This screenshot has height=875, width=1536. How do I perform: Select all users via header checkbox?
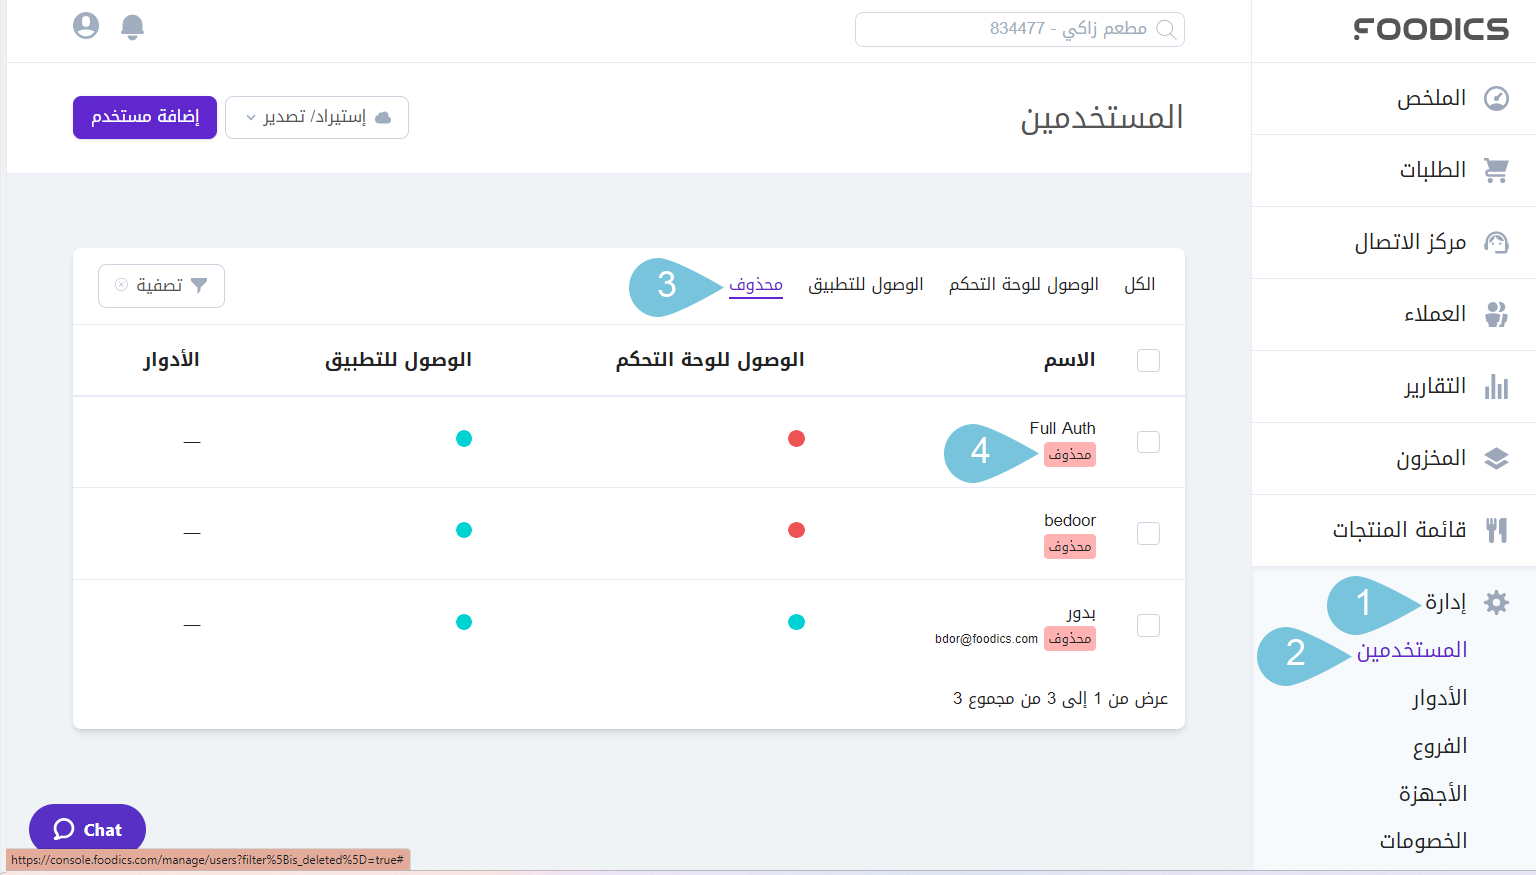(x=1148, y=360)
